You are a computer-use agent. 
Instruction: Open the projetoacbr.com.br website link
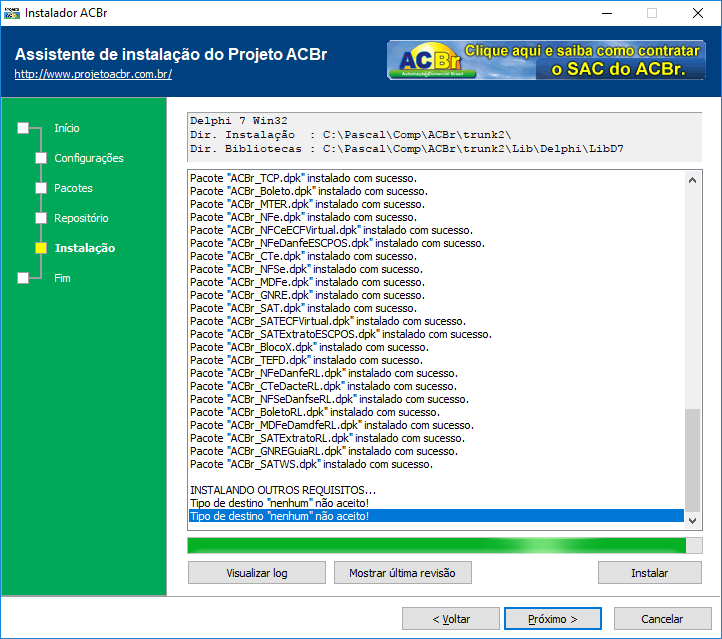[x=93, y=74]
